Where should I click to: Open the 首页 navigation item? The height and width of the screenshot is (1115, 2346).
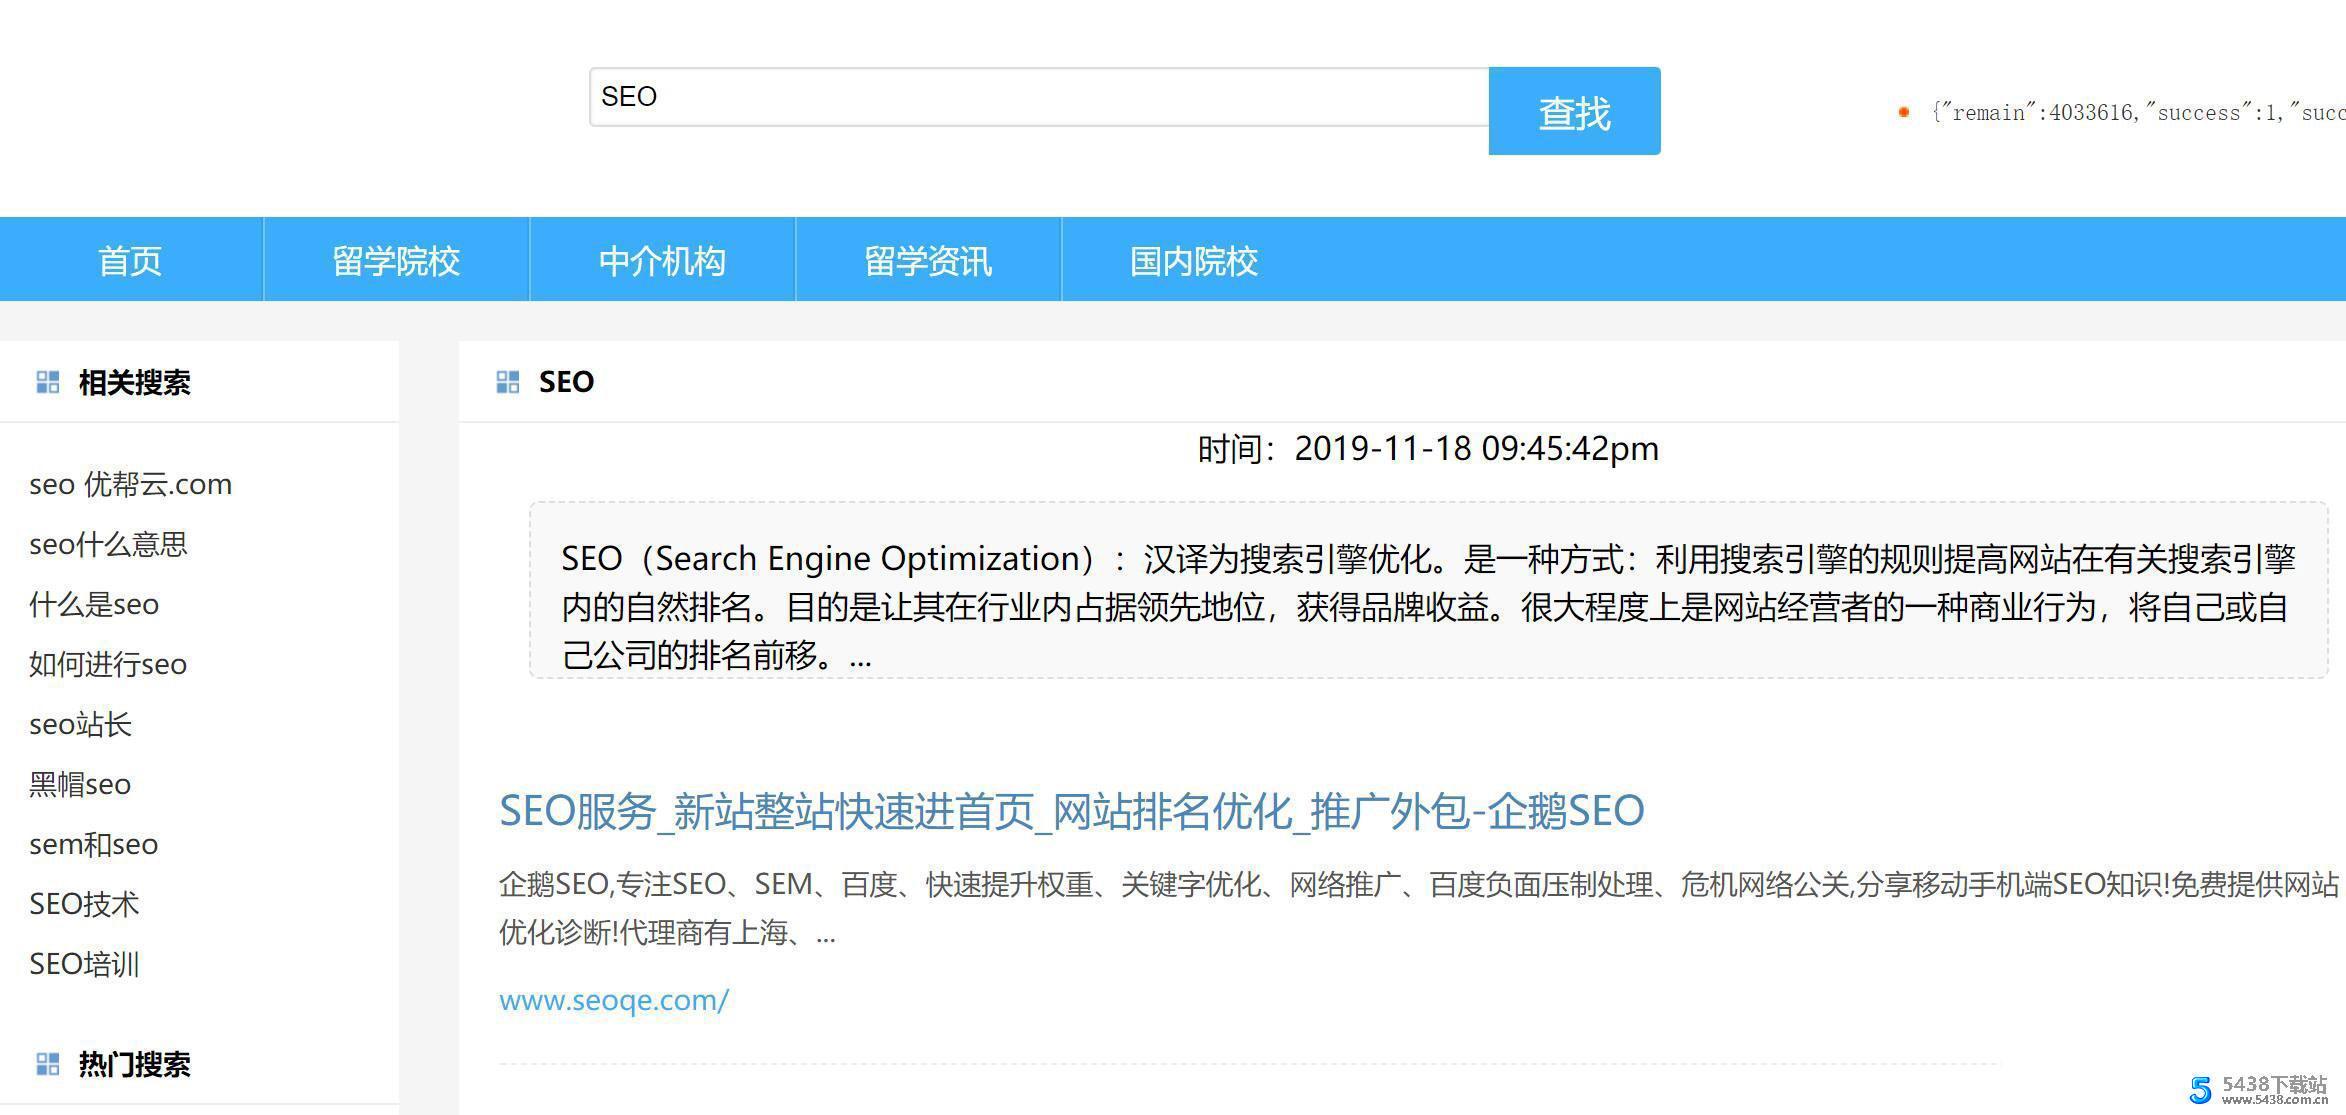pyautogui.click(x=130, y=259)
